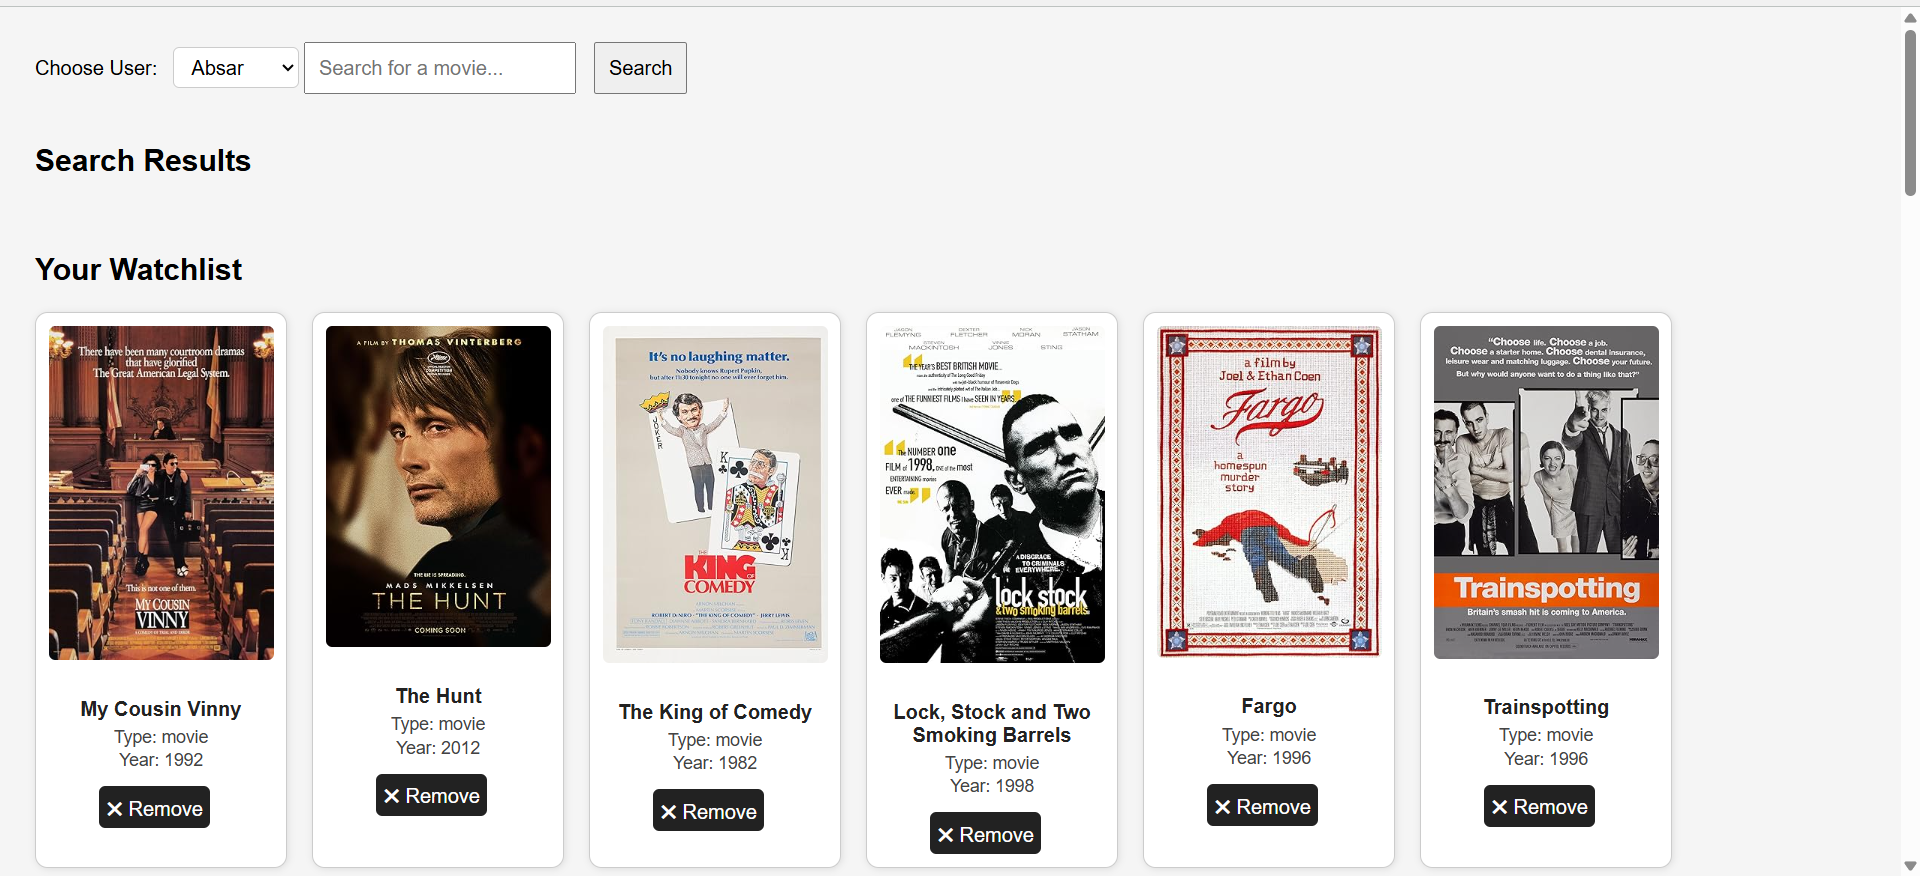Click the scrollbar up arrow
The width and height of the screenshot is (1920, 876).
(x=1910, y=17)
